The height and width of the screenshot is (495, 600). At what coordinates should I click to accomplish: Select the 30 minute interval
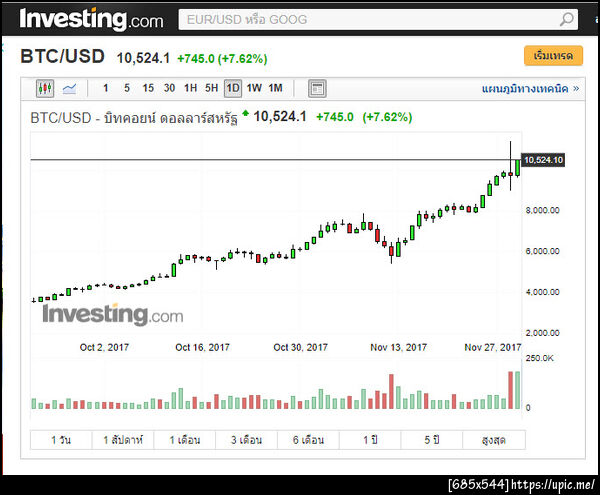(169, 88)
